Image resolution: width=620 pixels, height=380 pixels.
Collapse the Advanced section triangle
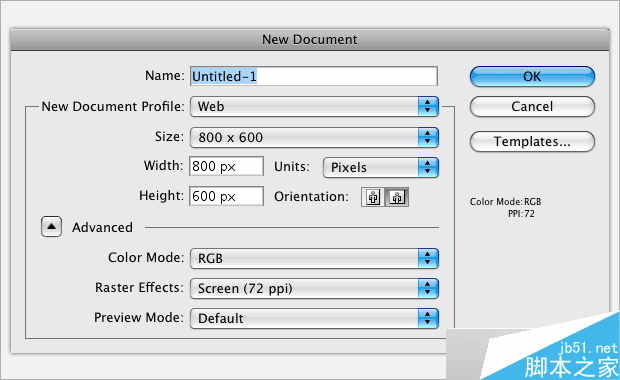pyautogui.click(x=51, y=227)
